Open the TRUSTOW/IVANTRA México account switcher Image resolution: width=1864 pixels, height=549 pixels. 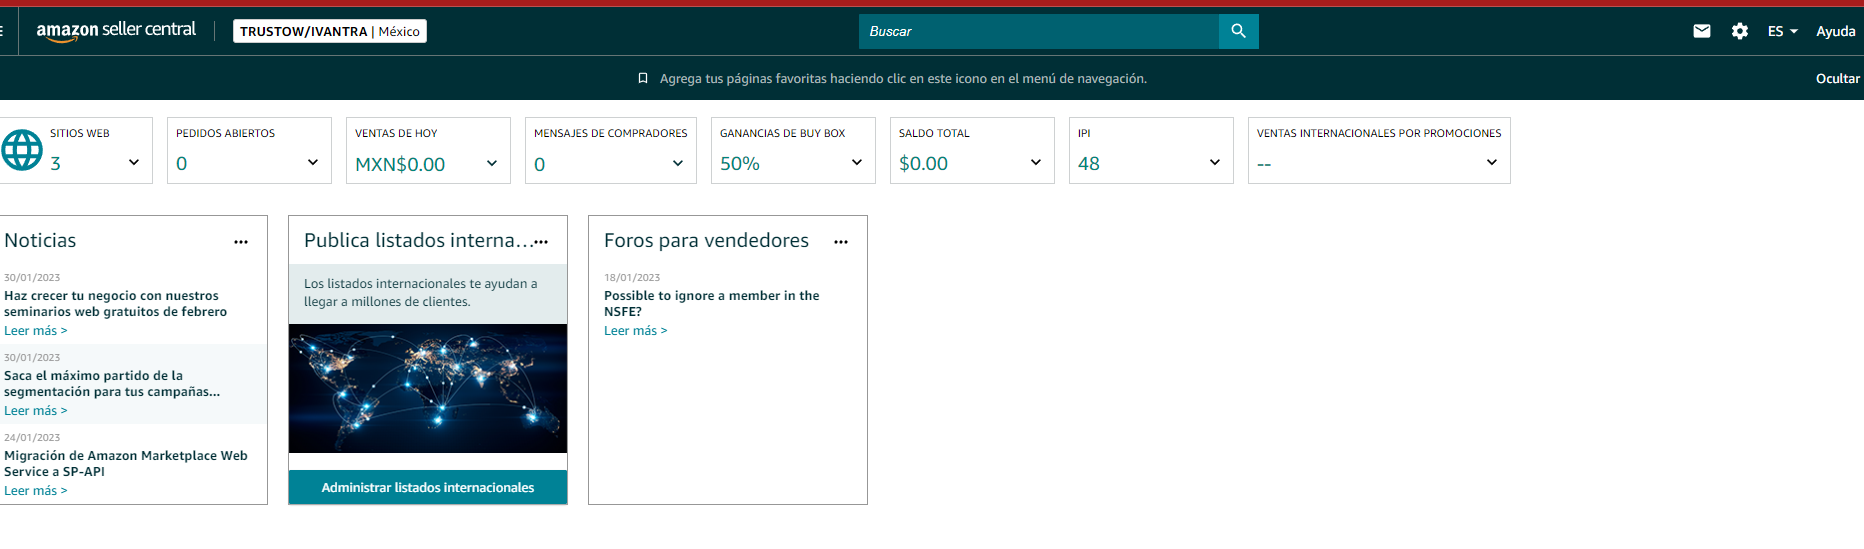pyautogui.click(x=330, y=31)
